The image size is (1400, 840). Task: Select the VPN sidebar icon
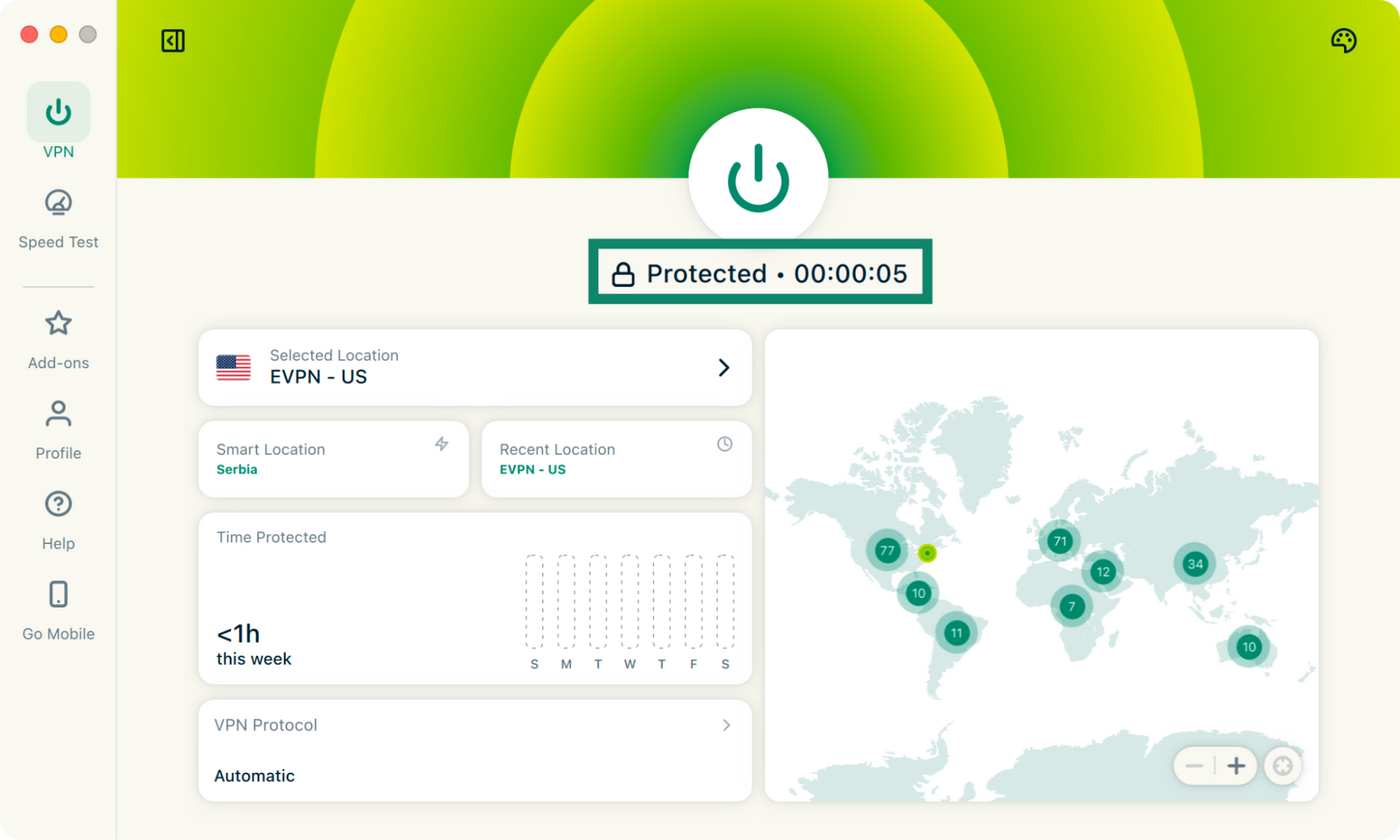[58, 112]
